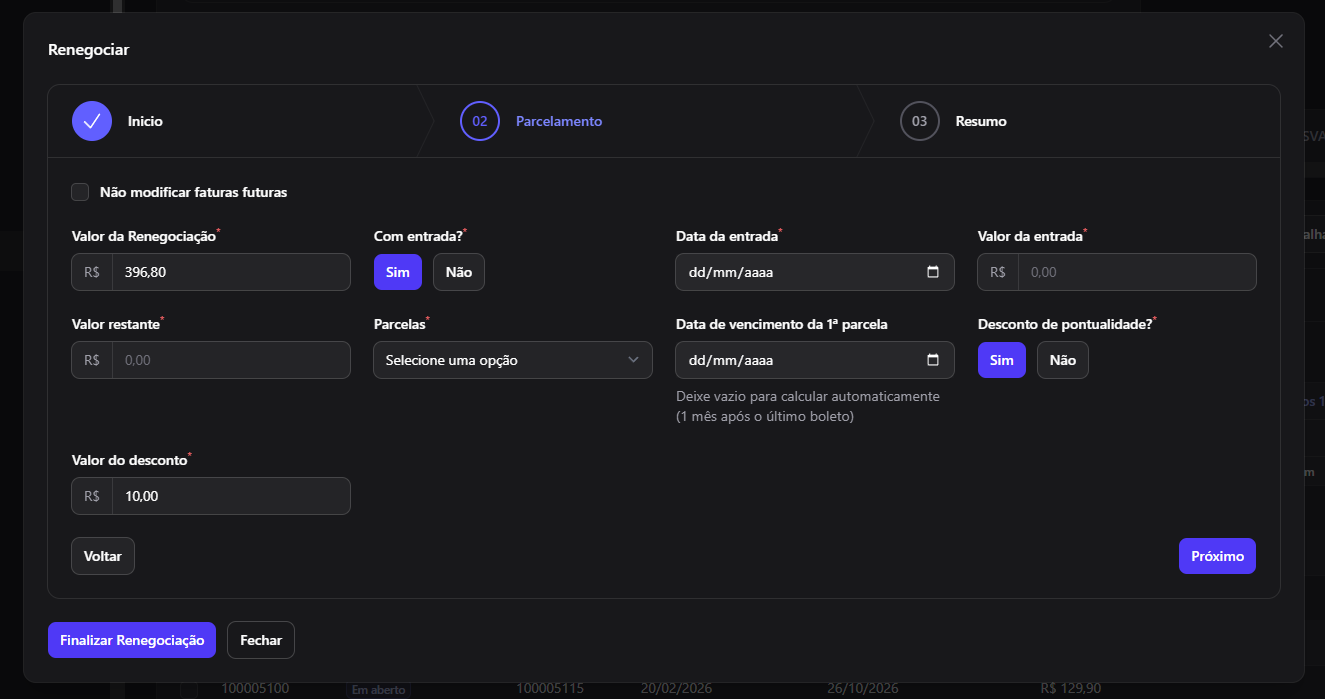This screenshot has width=1325, height=699.
Task: Click the 02 step circle icon
Action: click(x=480, y=121)
